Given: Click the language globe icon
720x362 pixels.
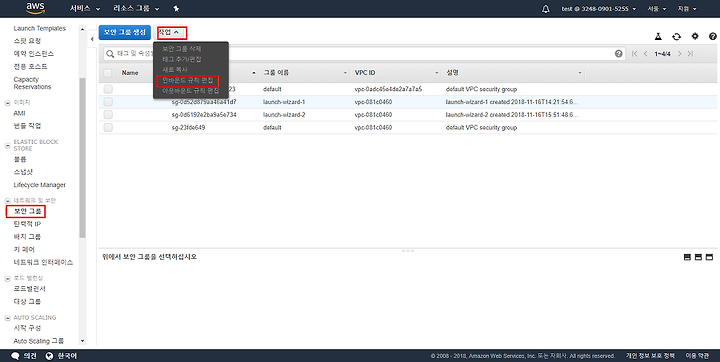Looking at the screenshot, I should (x=50, y=356).
